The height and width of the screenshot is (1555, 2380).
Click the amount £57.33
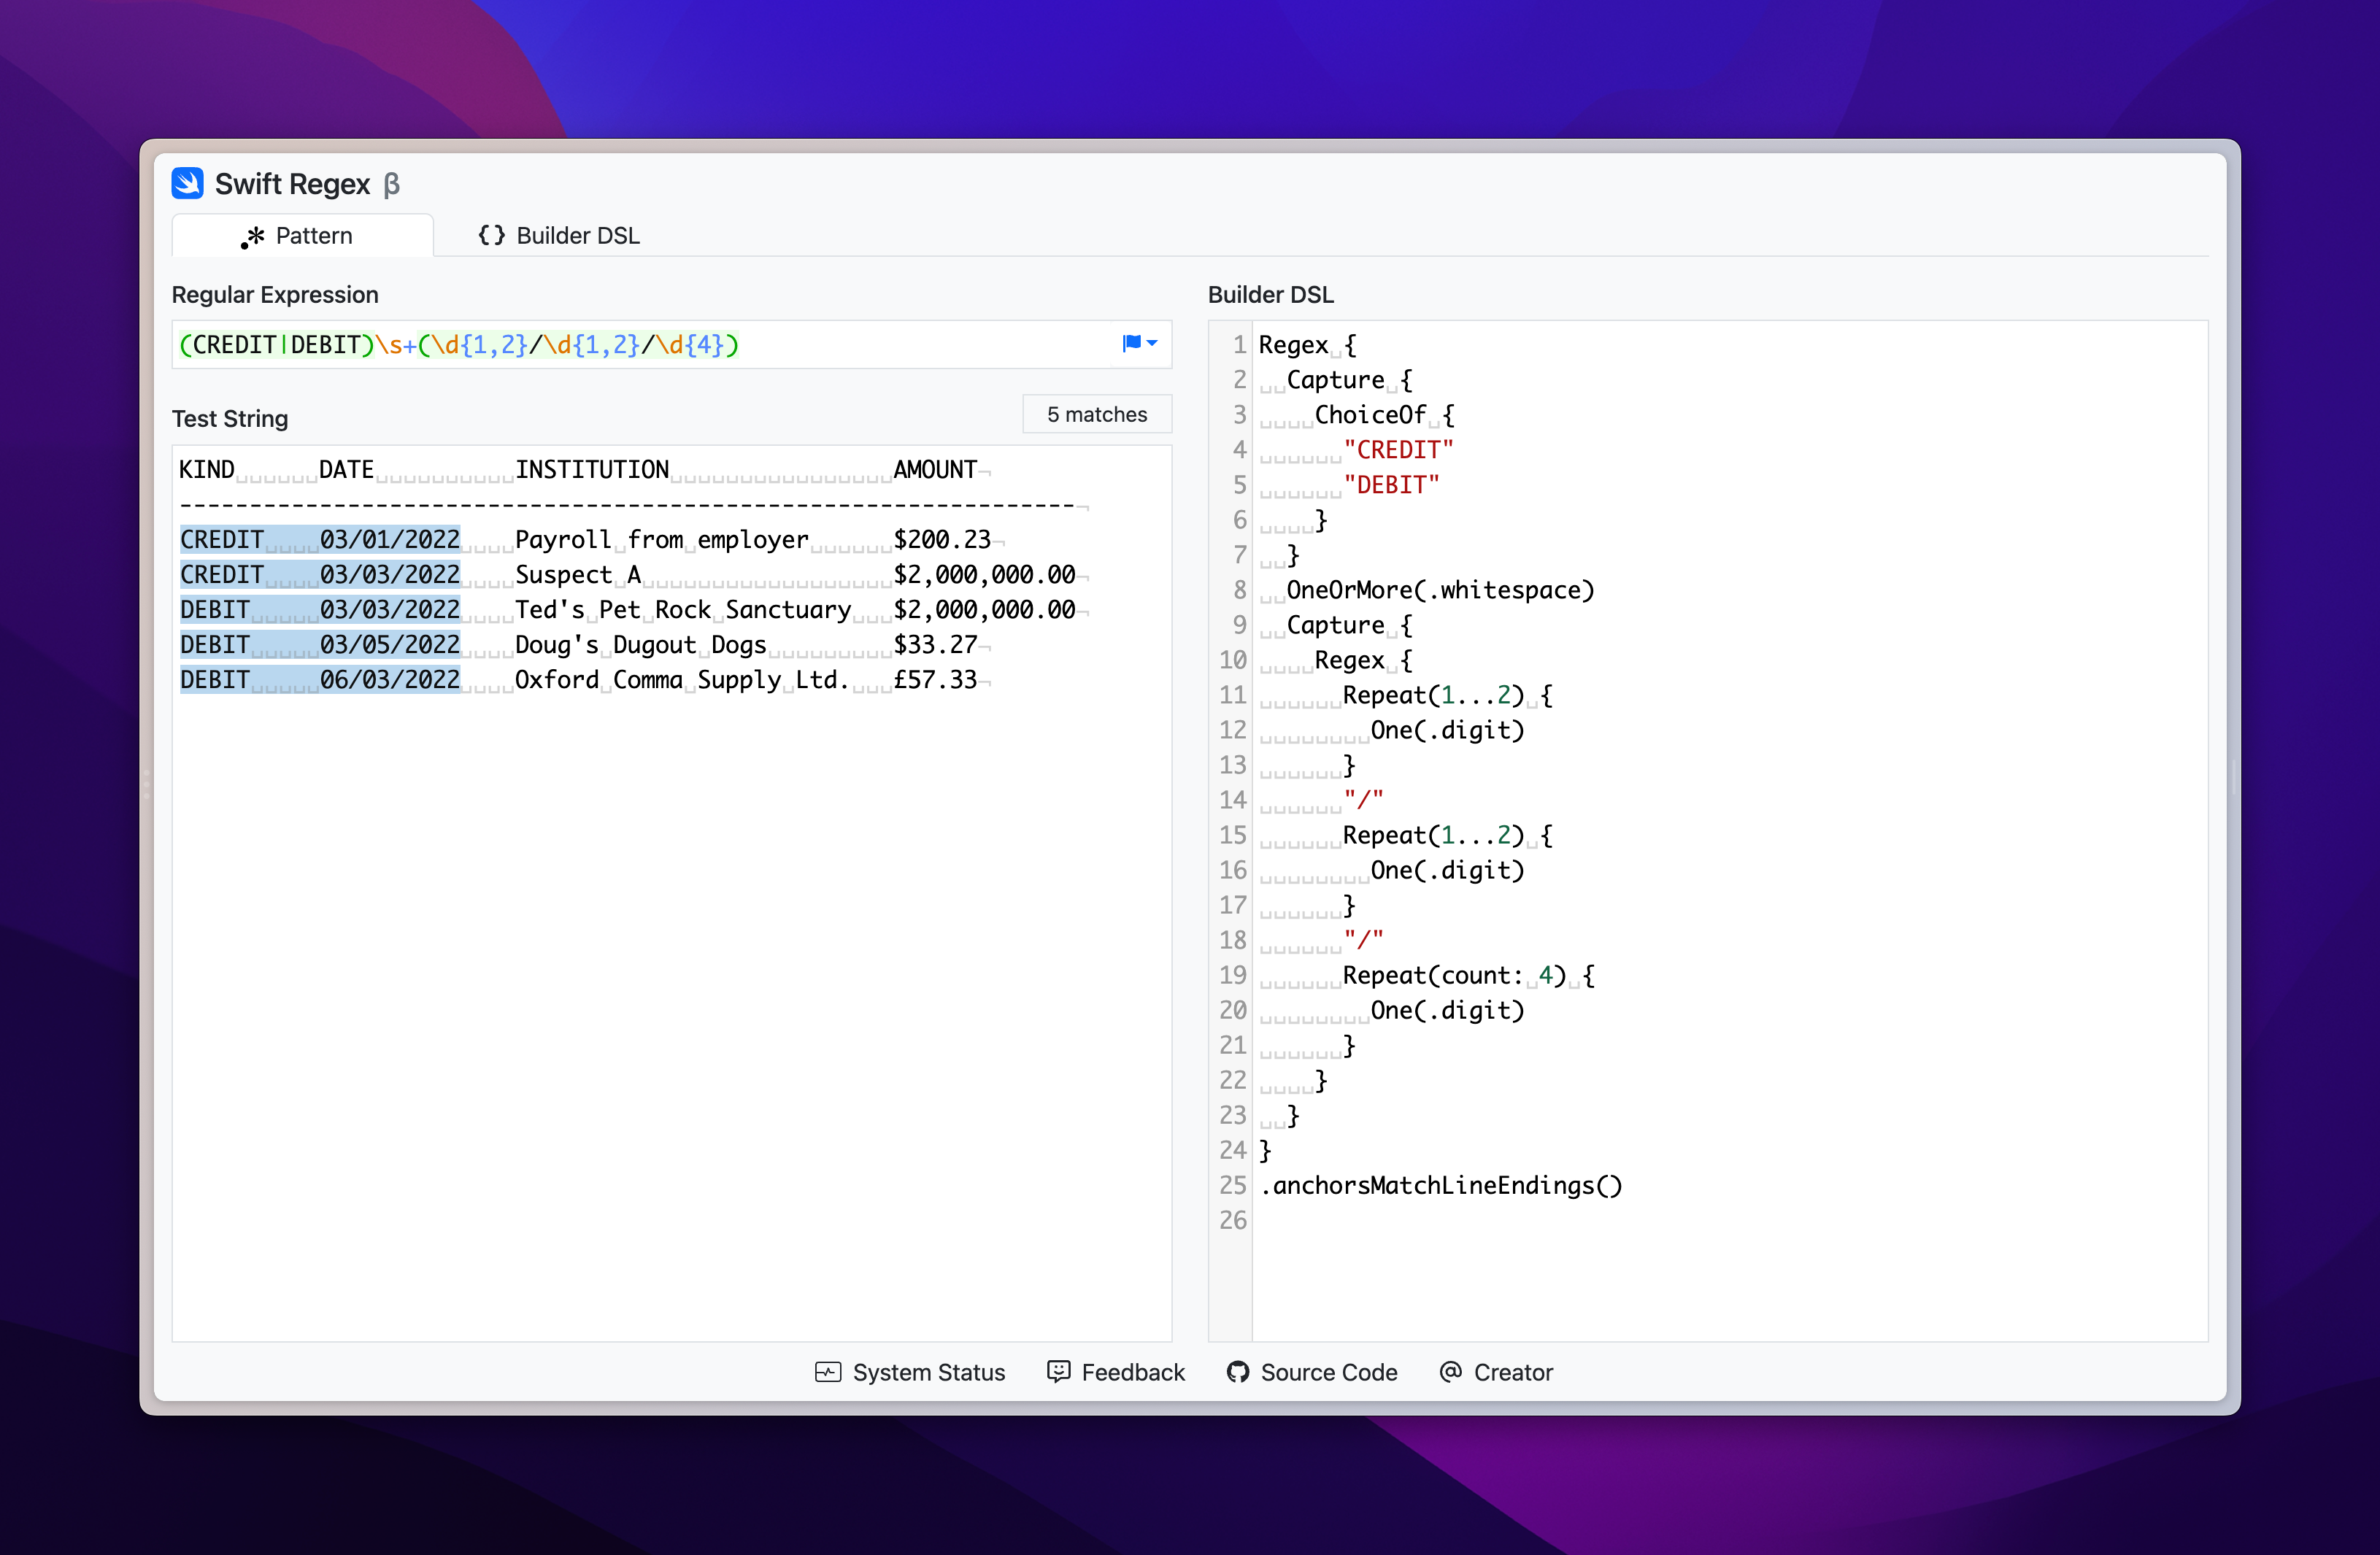click(935, 680)
